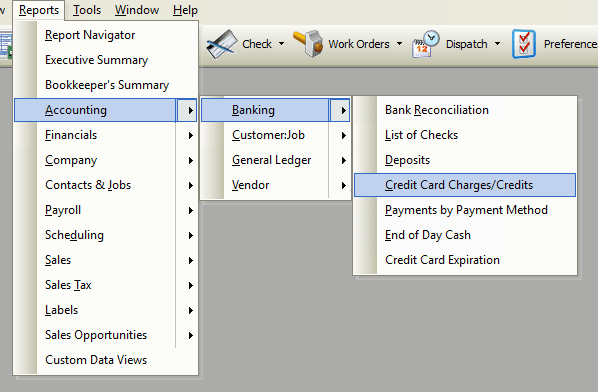
Task: Select Bookkeeper's Summary
Action: pos(107,85)
